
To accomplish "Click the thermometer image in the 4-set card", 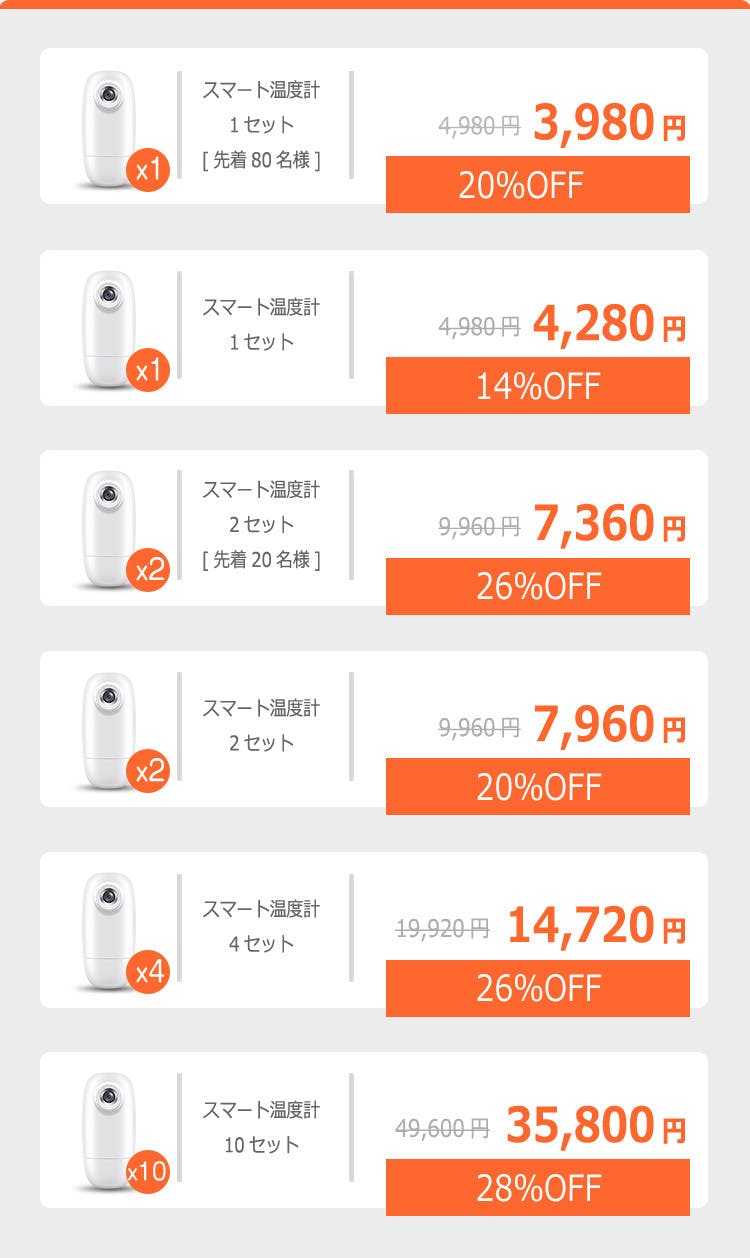I will click(108, 930).
